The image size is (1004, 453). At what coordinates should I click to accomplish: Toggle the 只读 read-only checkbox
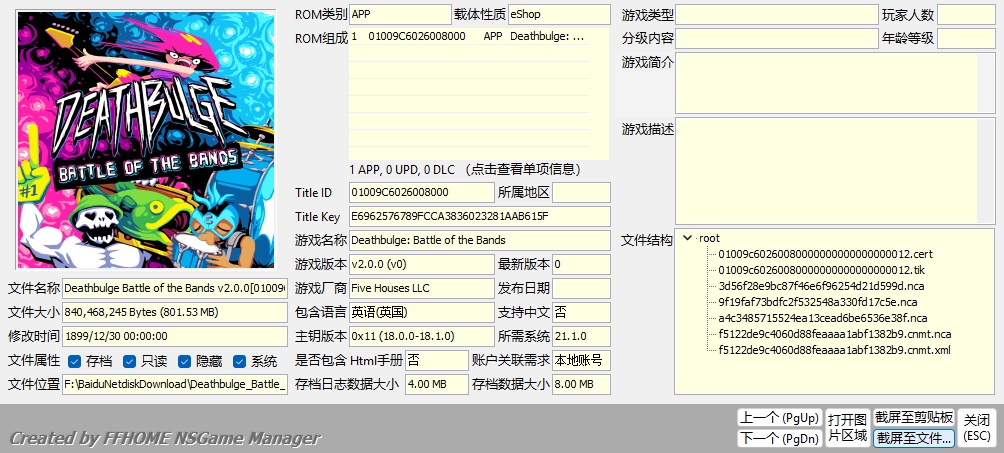pyautogui.click(x=129, y=361)
